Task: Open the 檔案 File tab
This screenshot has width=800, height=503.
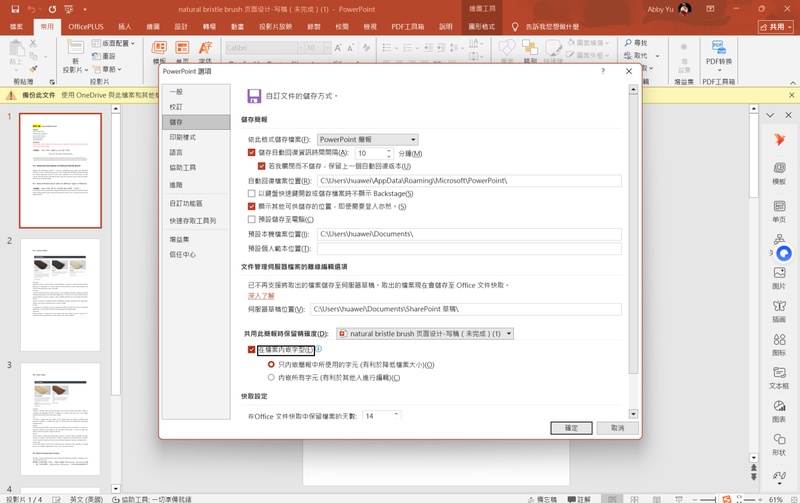Action: pos(16,27)
